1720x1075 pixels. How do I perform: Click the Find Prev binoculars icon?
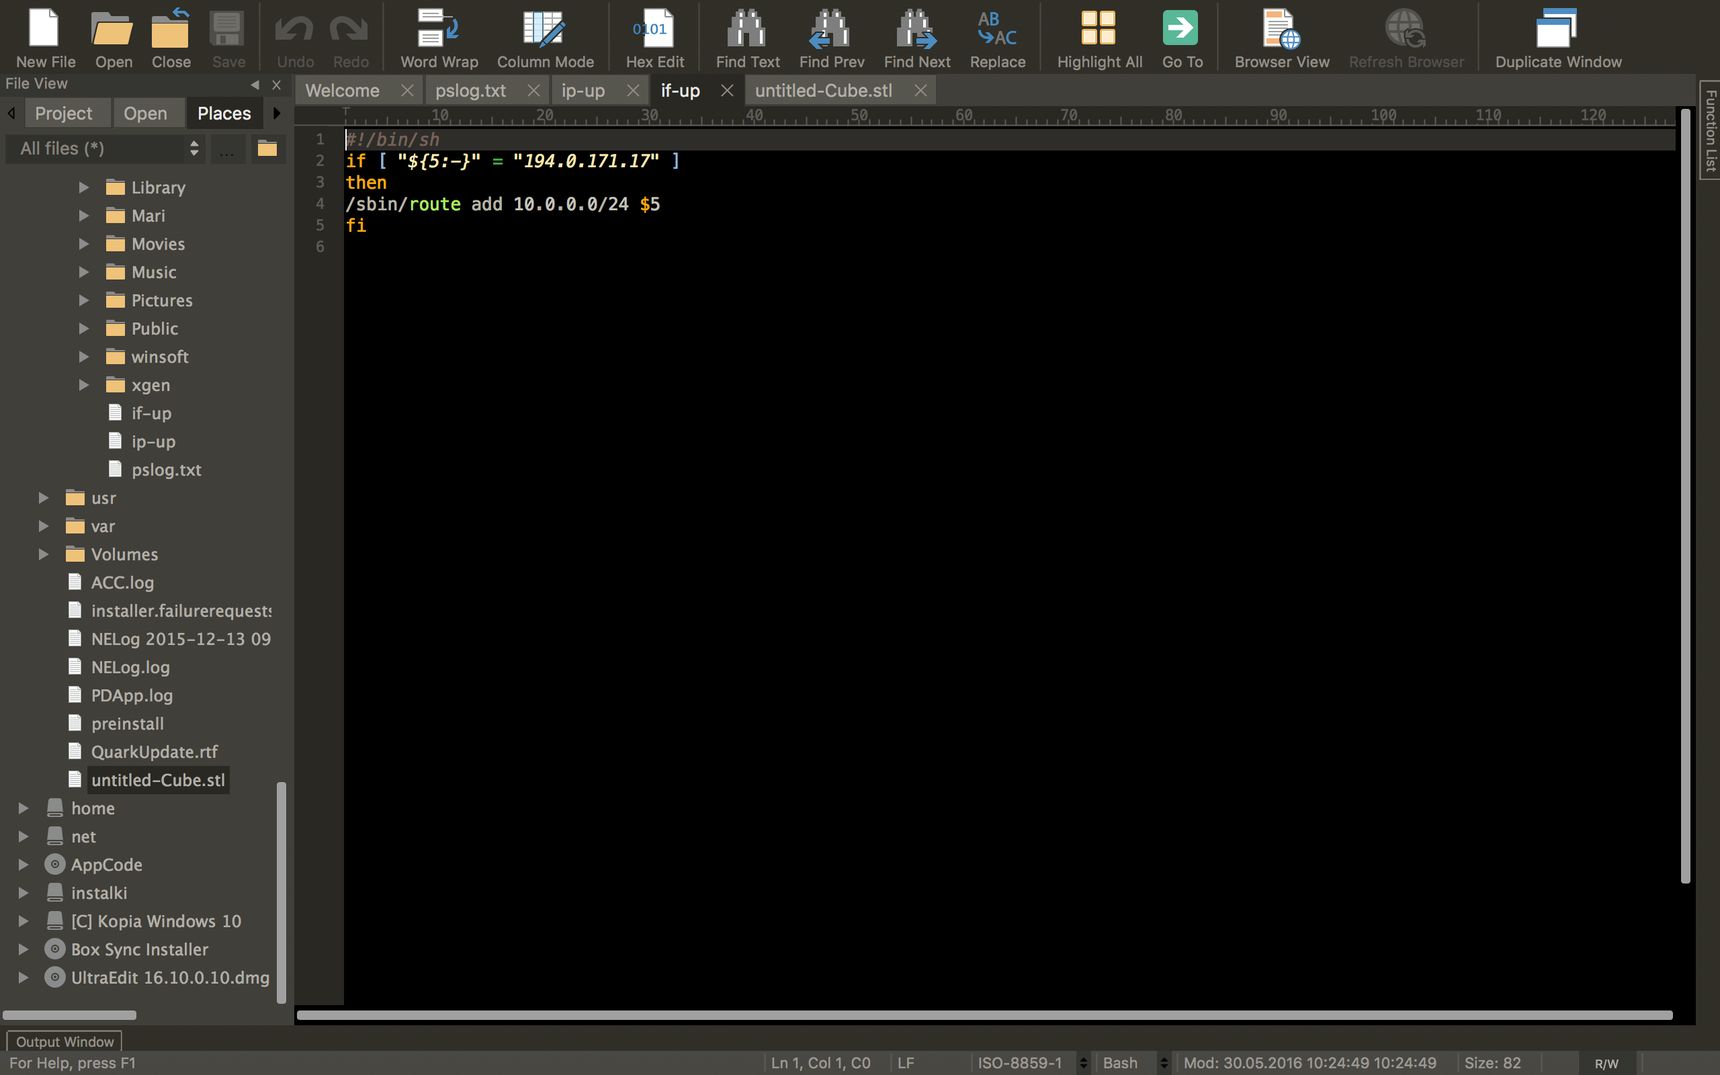[831, 38]
